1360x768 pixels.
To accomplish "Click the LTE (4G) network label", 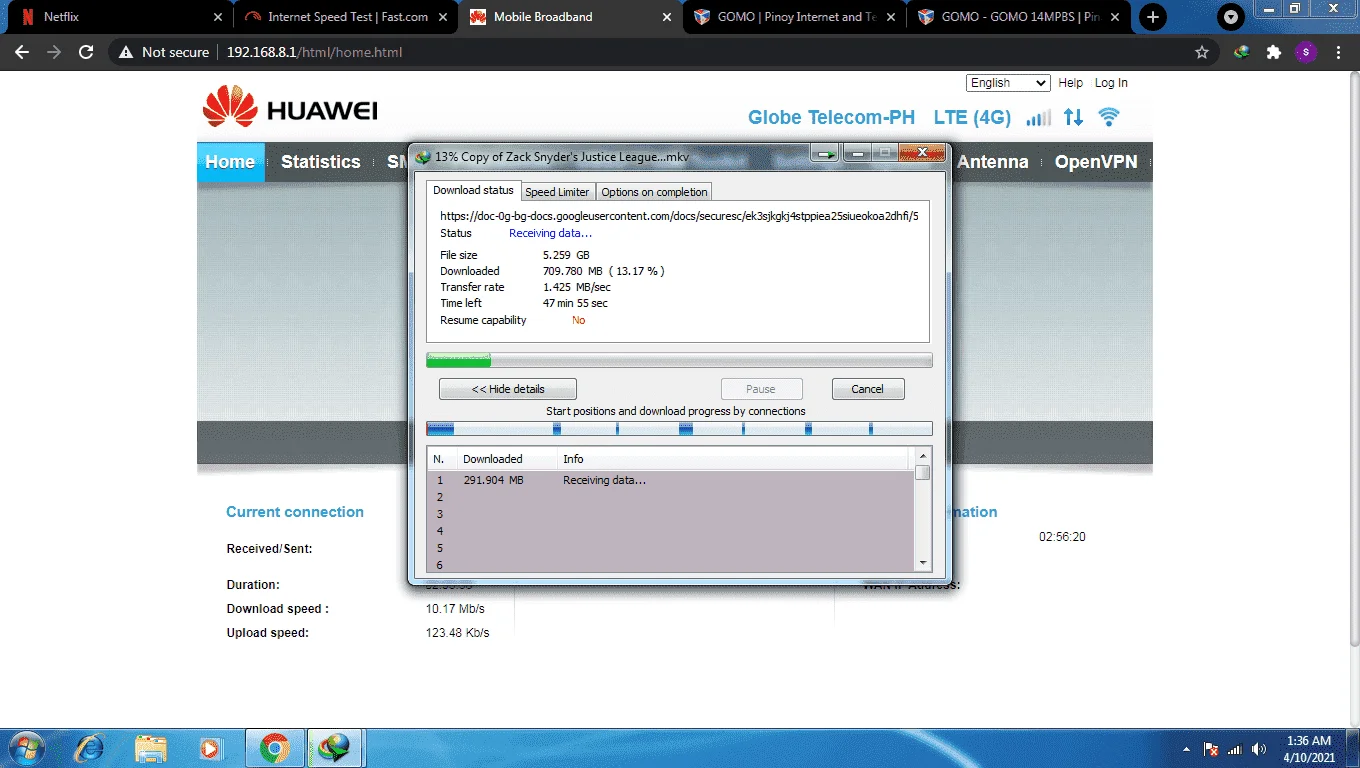I will pos(972,117).
